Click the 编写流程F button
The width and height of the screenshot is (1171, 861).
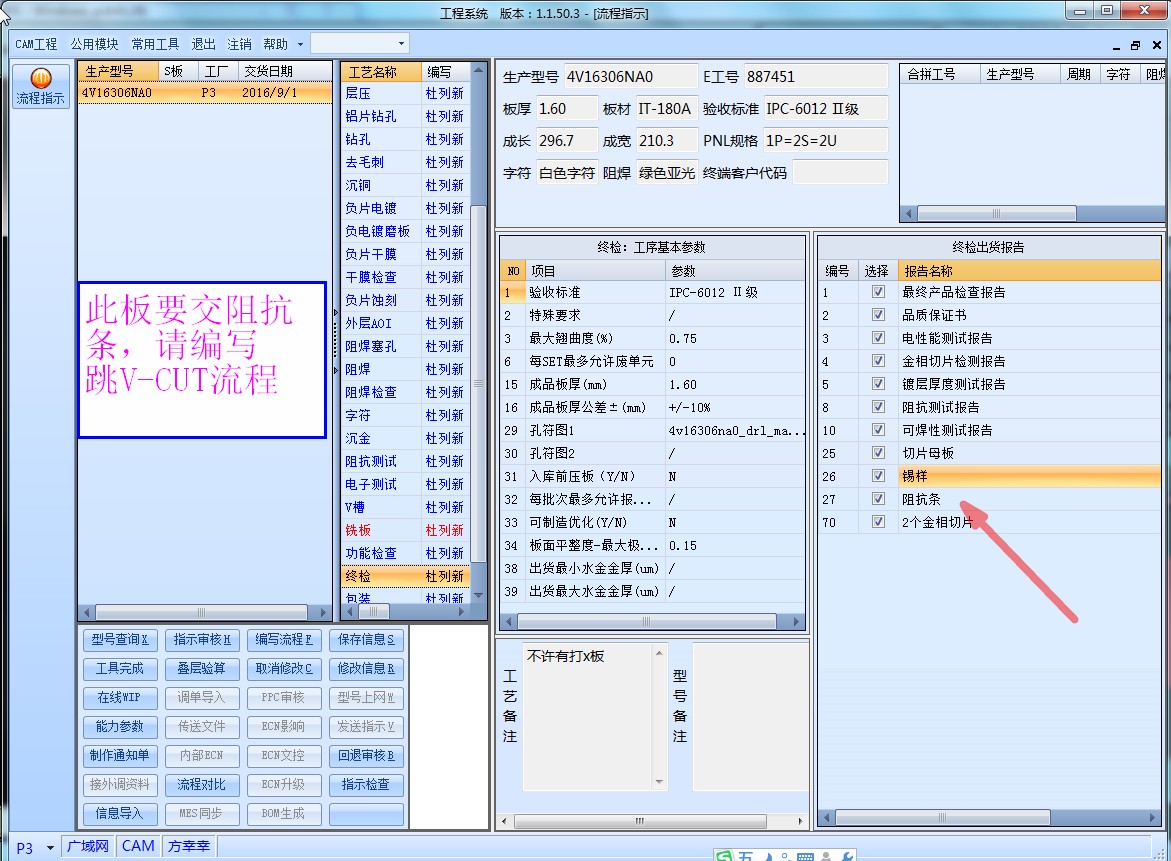pos(284,639)
